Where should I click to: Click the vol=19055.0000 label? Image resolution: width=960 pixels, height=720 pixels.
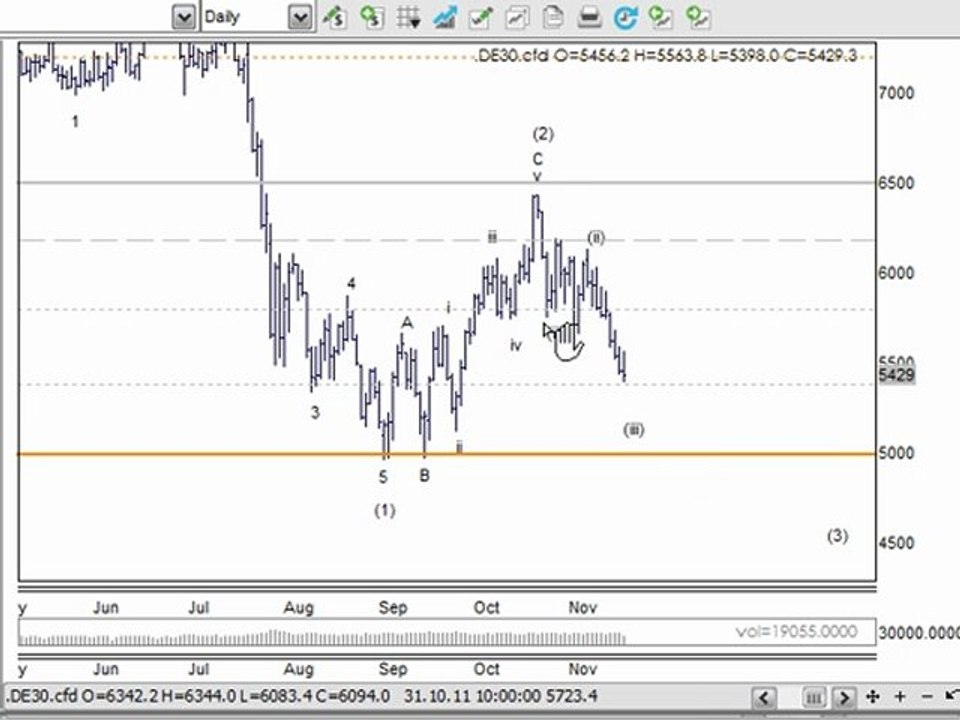click(x=796, y=631)
